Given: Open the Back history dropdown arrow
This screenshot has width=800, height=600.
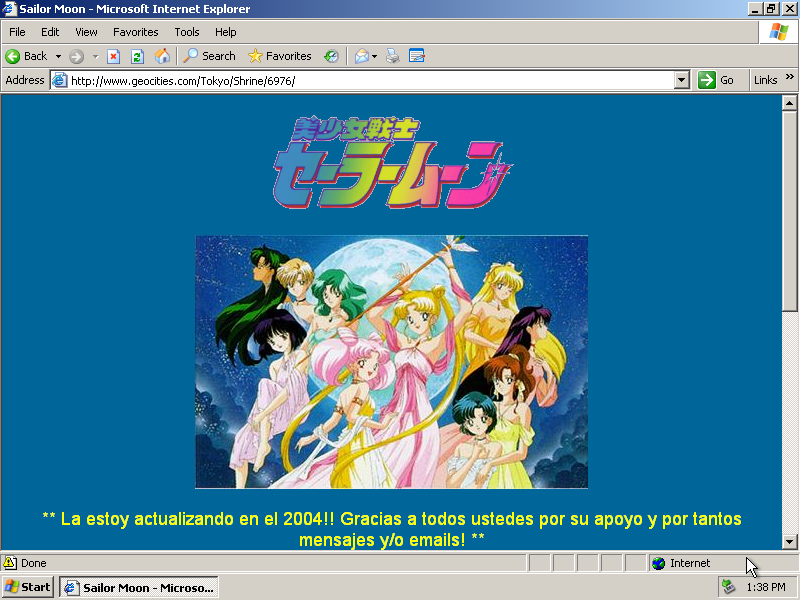Looking at the screenshot, I should tap(58, 56).
